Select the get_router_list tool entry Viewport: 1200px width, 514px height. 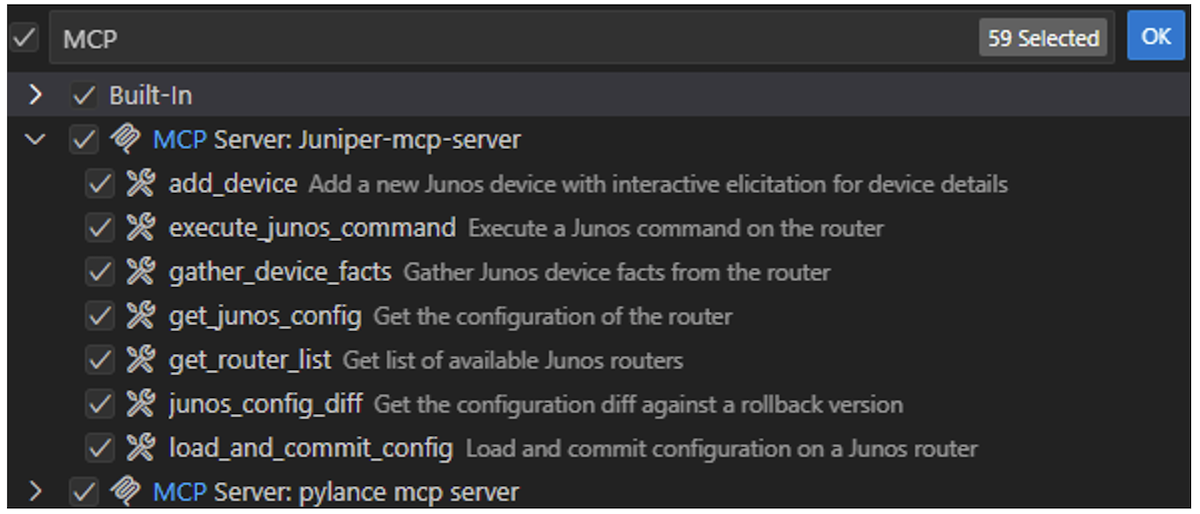tap(249, 360)
